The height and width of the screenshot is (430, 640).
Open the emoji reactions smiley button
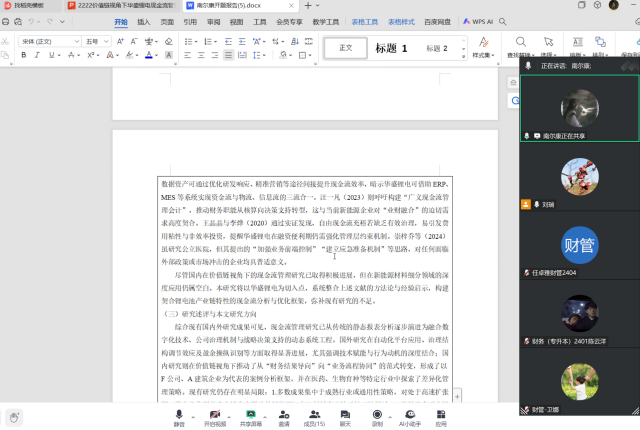tap(15, 417)
